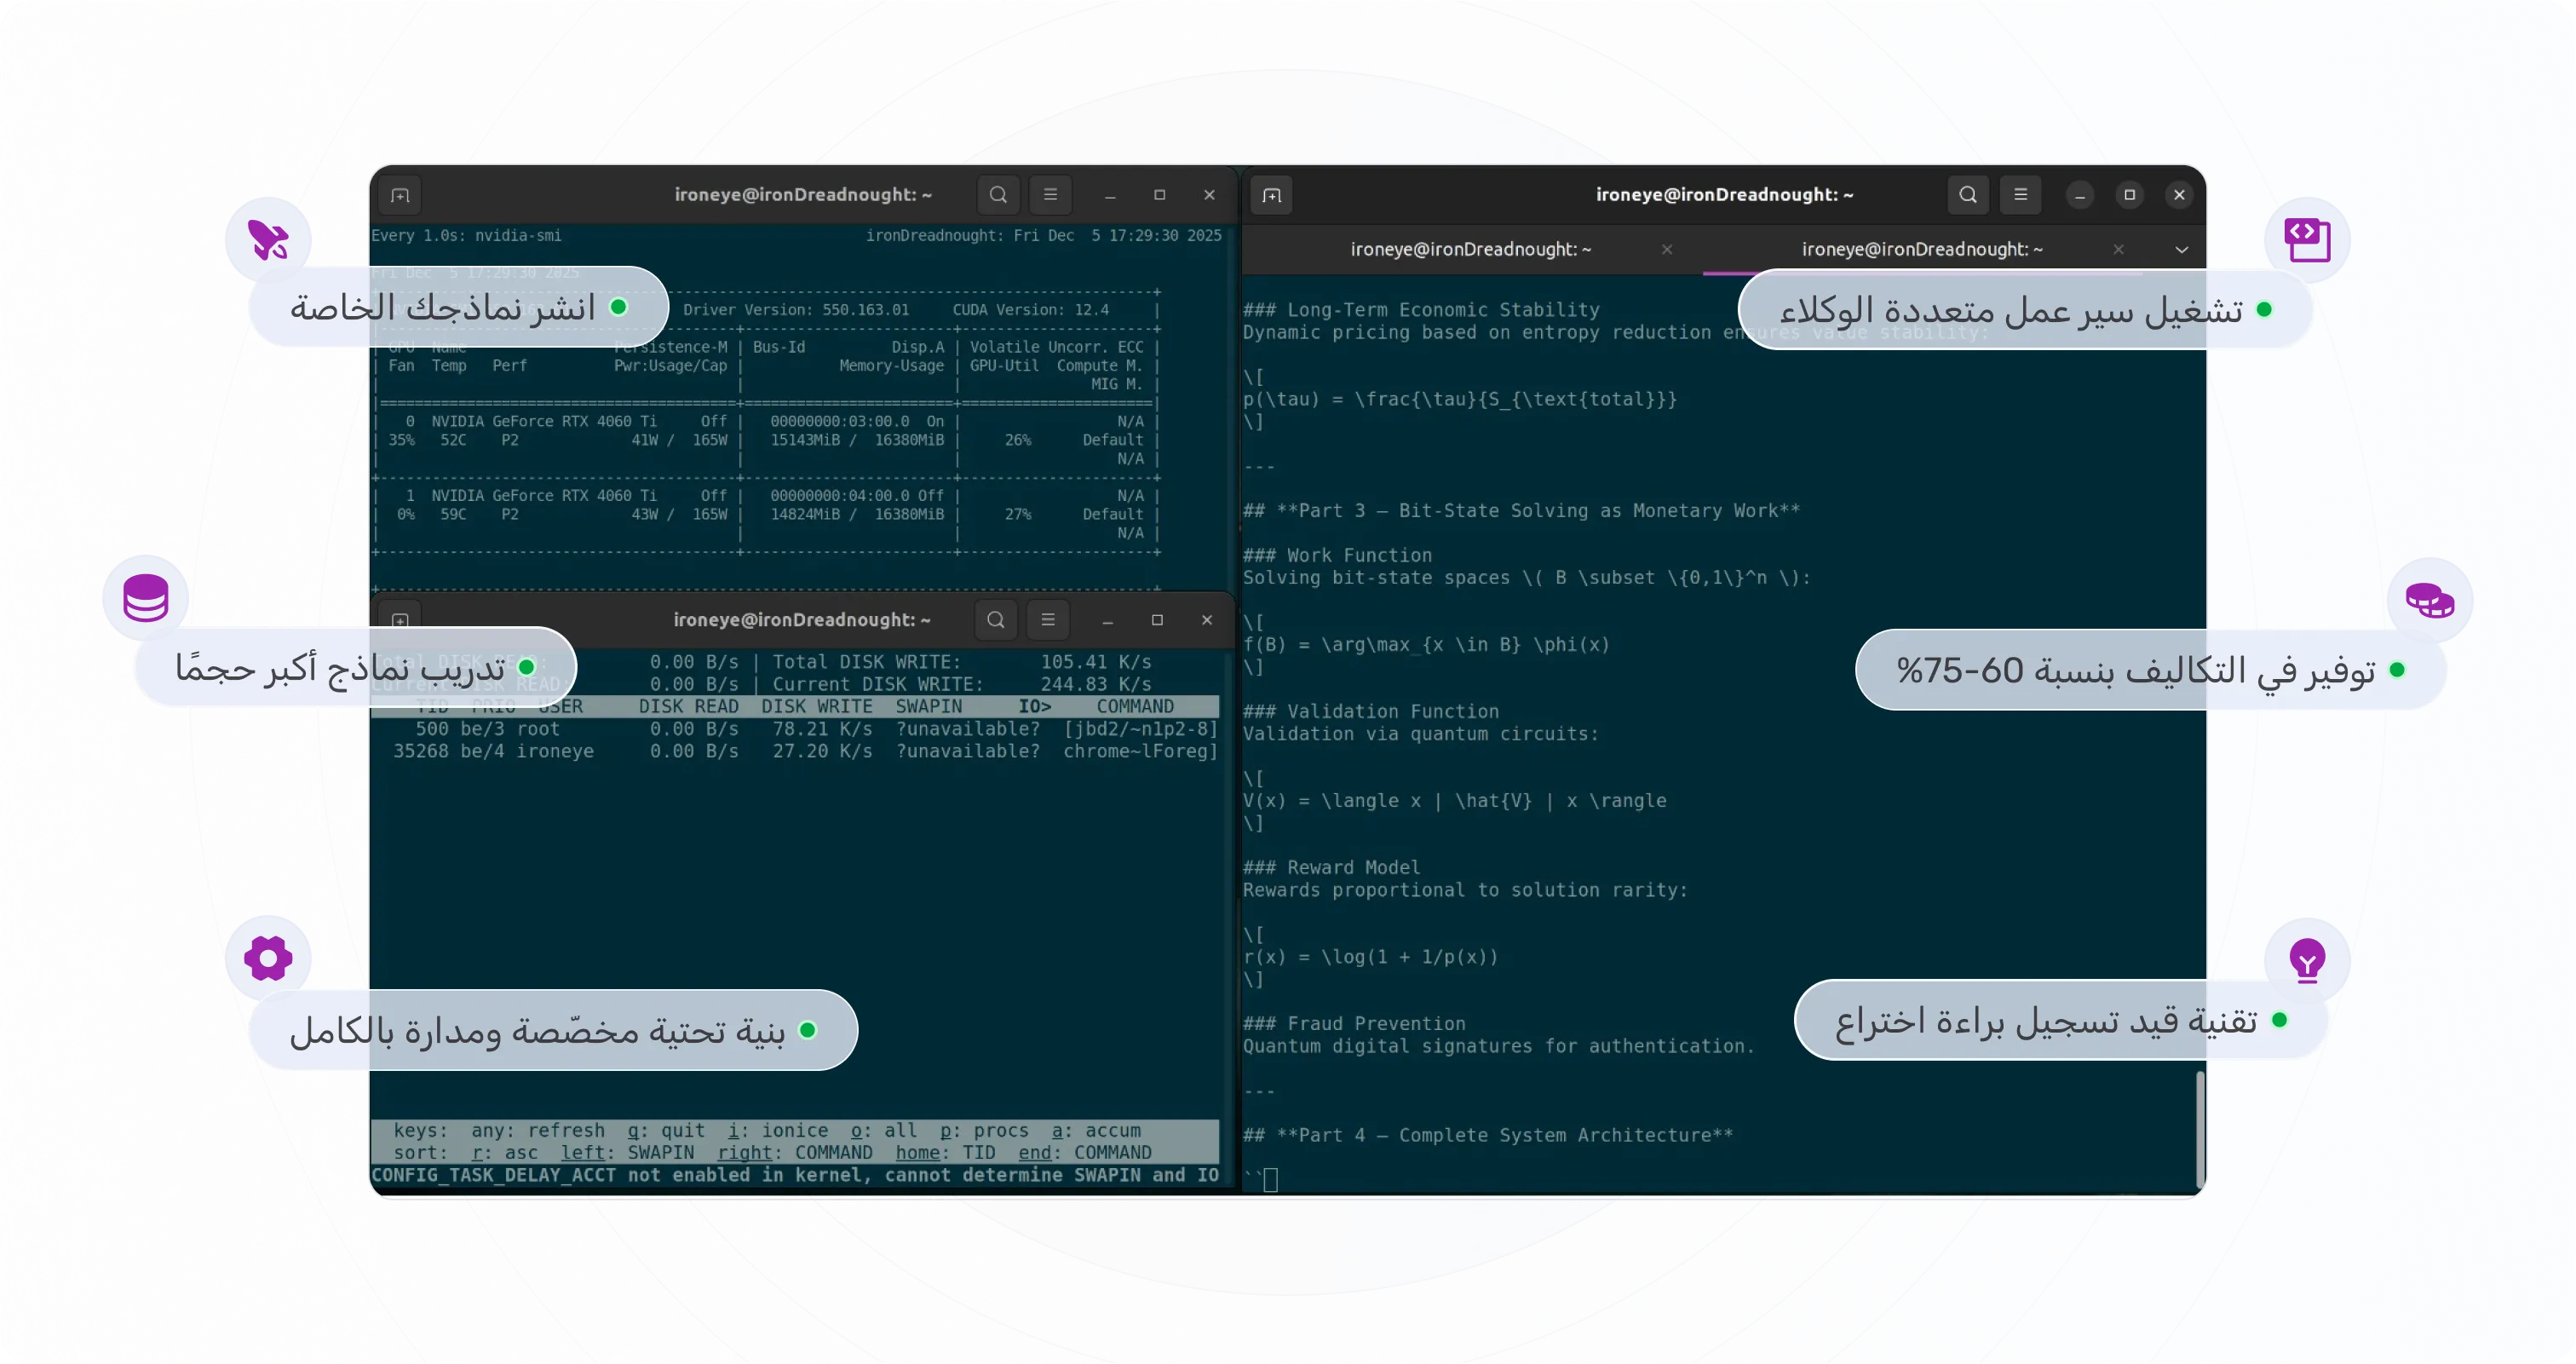Open a new tab in the iotop terminal
This screenshot has height=1364, width=2576.
[401, 620]
